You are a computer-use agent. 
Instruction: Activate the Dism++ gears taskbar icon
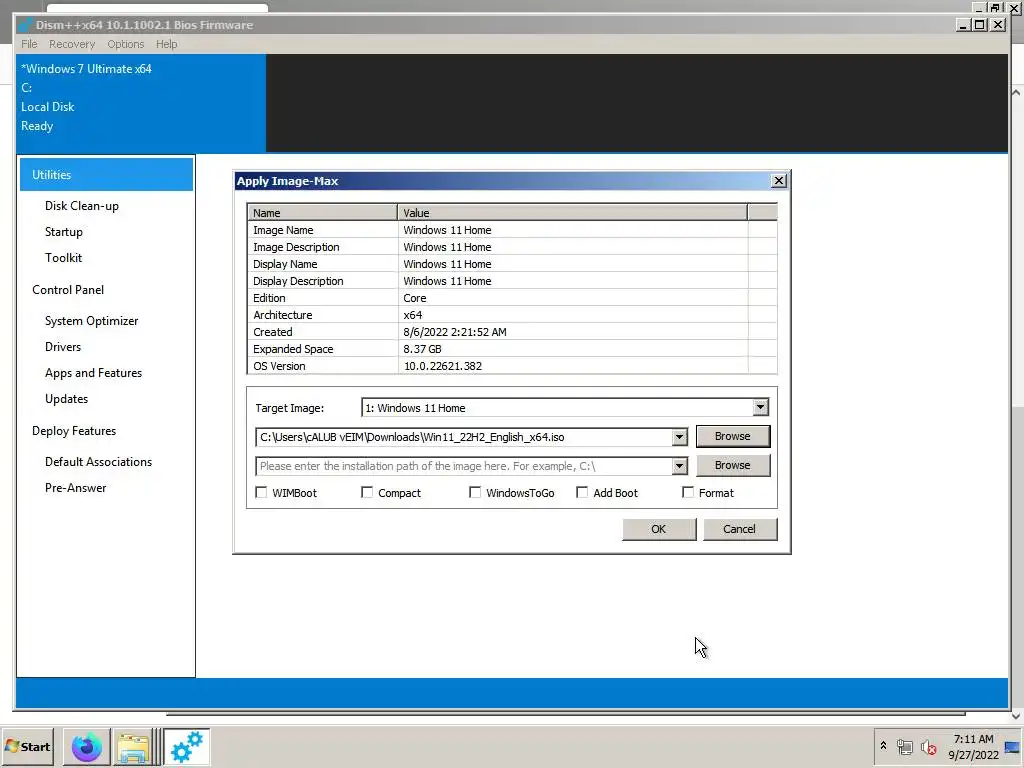(x=187, y=747)
